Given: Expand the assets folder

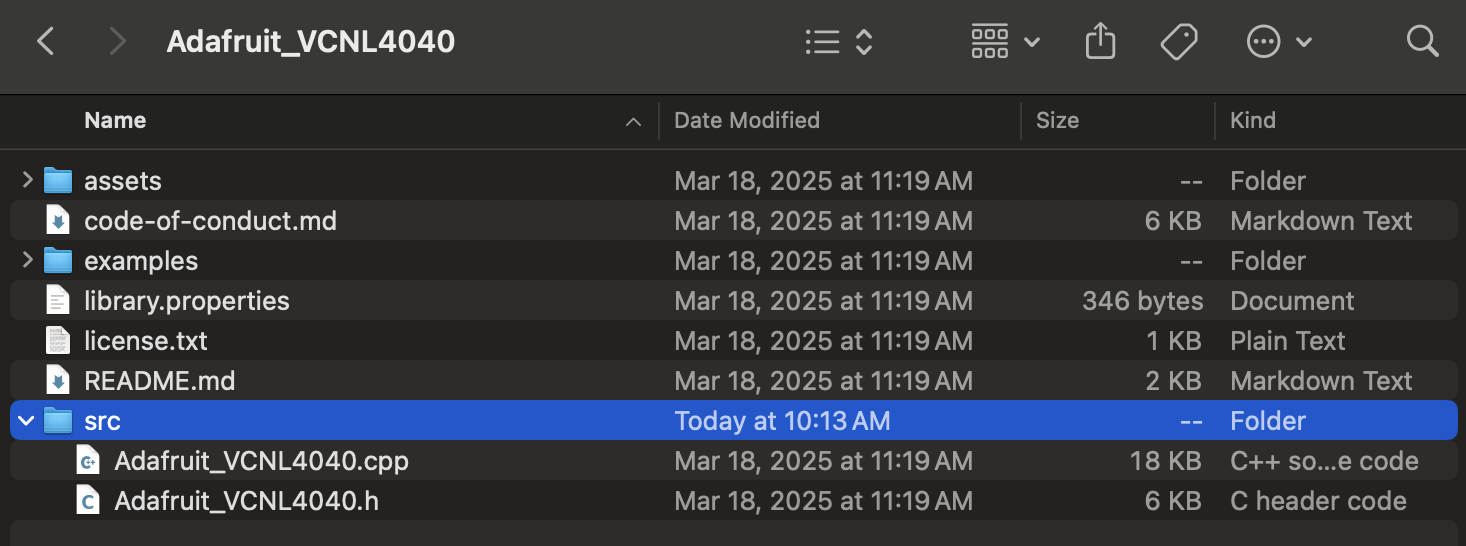Looking at the screenshot, I should [28, 181].
